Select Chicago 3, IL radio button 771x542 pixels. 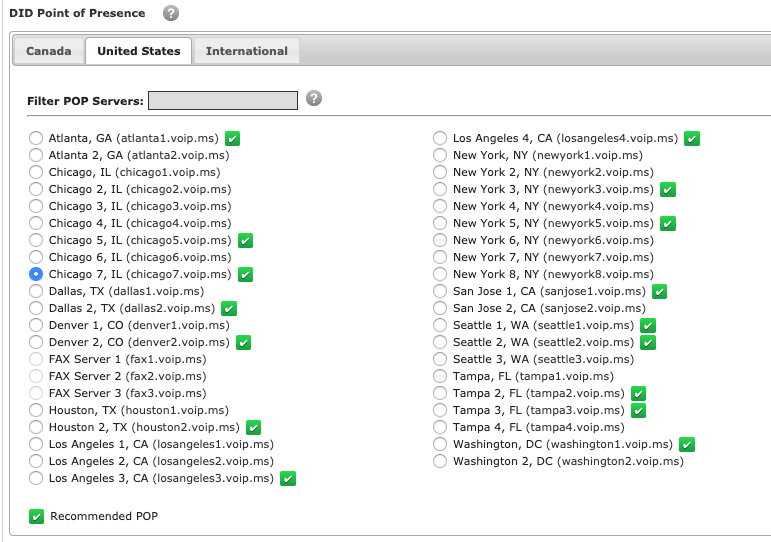tap(36, 206)
